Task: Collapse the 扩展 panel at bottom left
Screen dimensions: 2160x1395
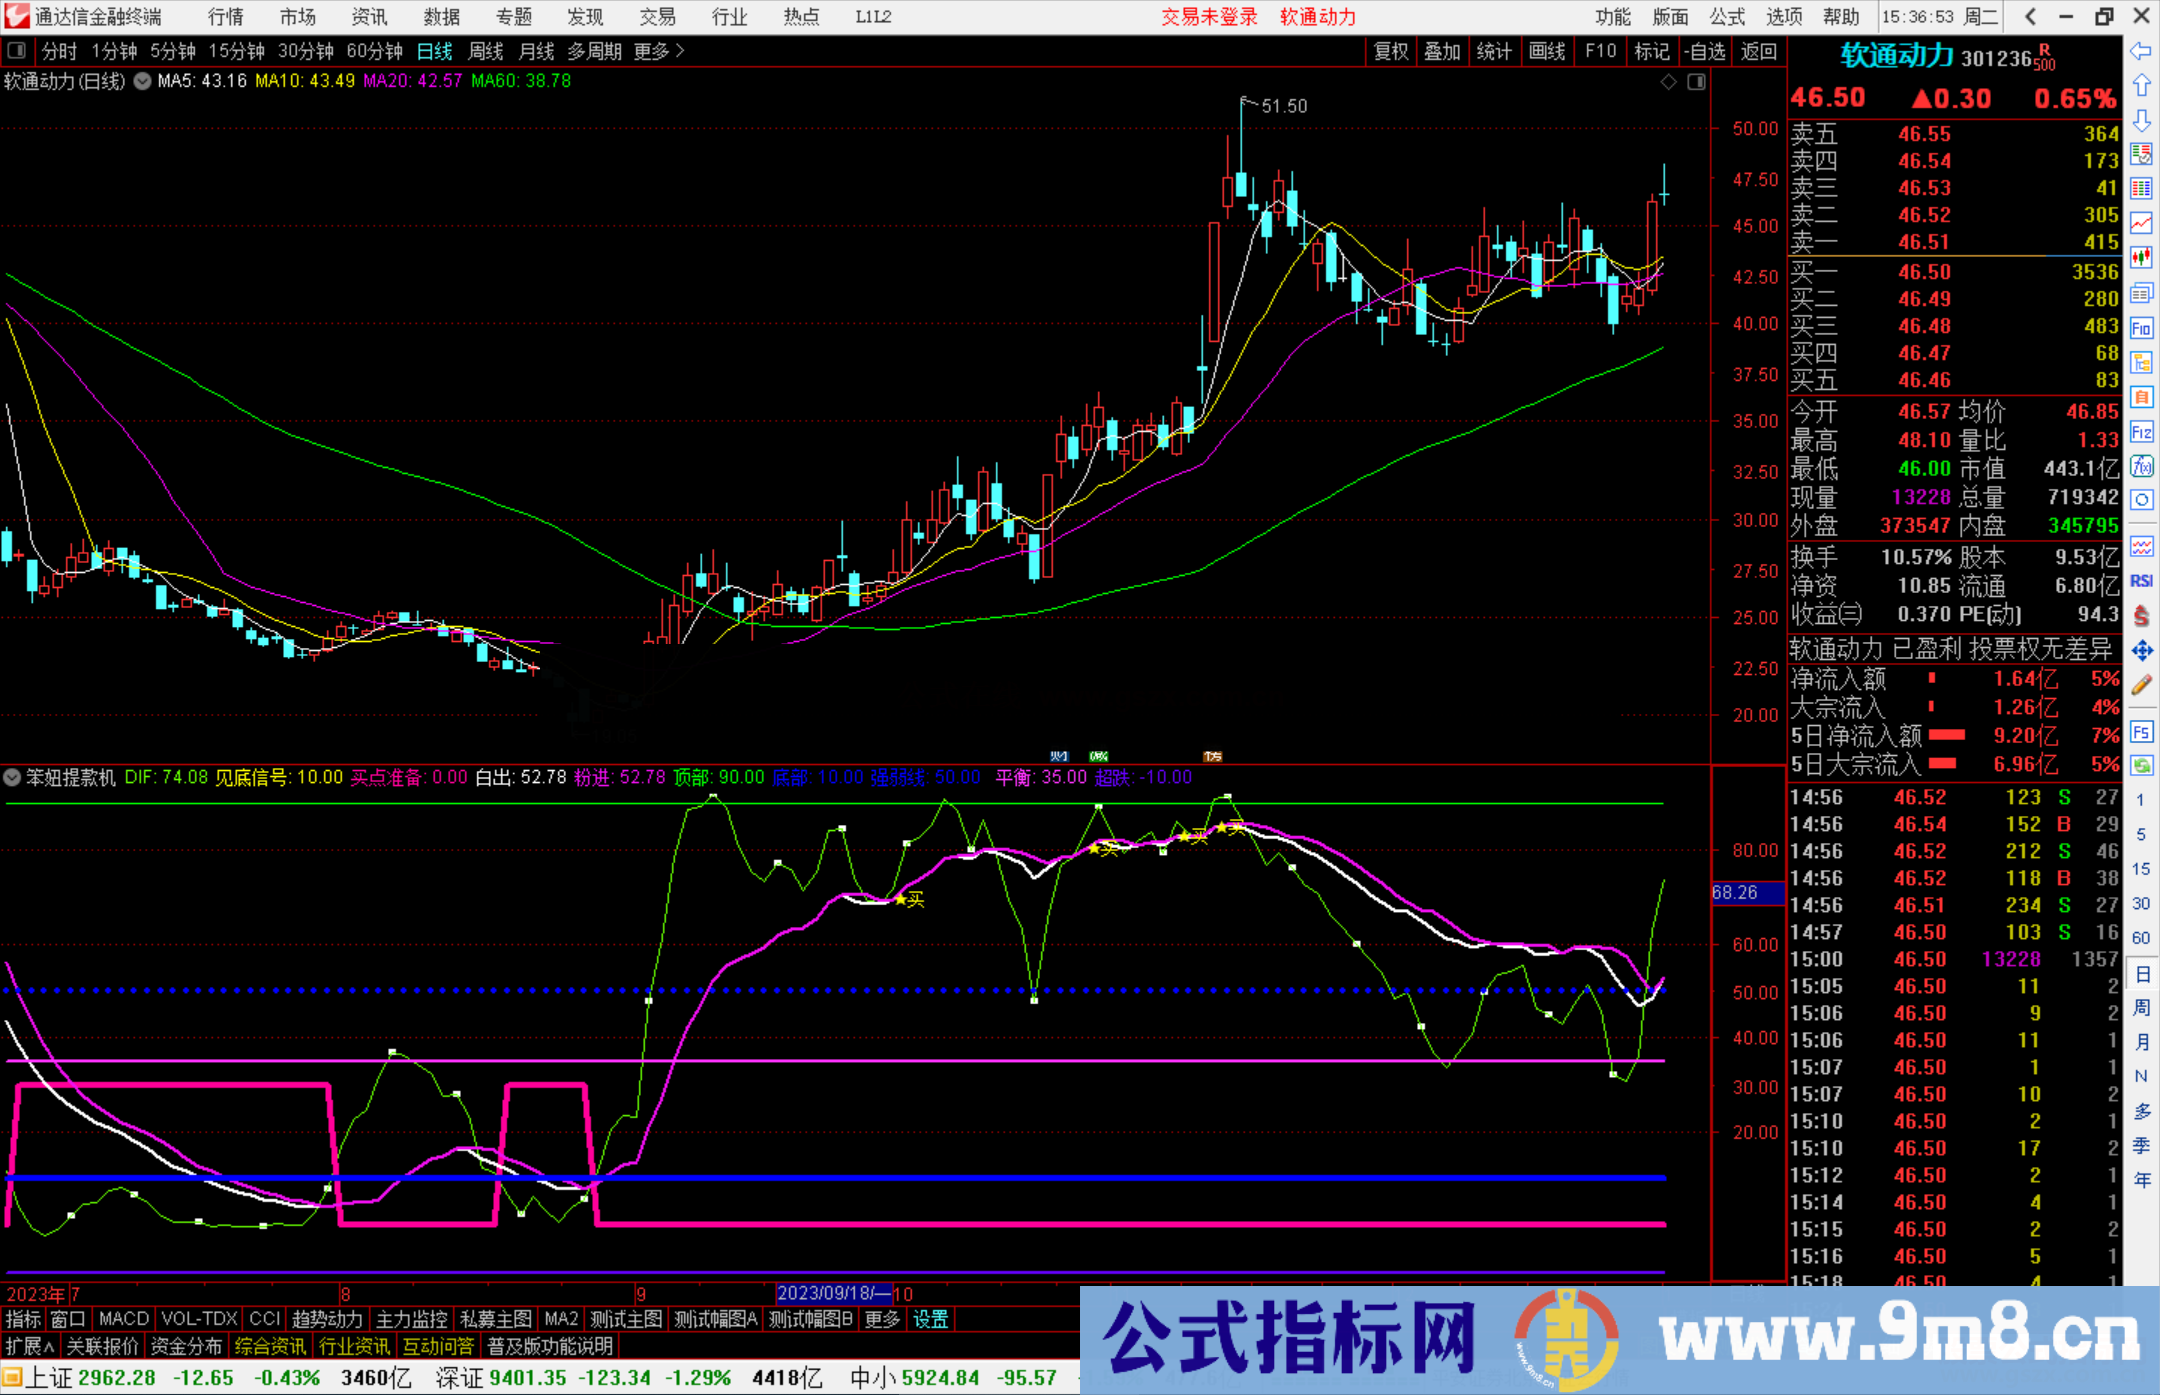Action: tap(27, 1346)
